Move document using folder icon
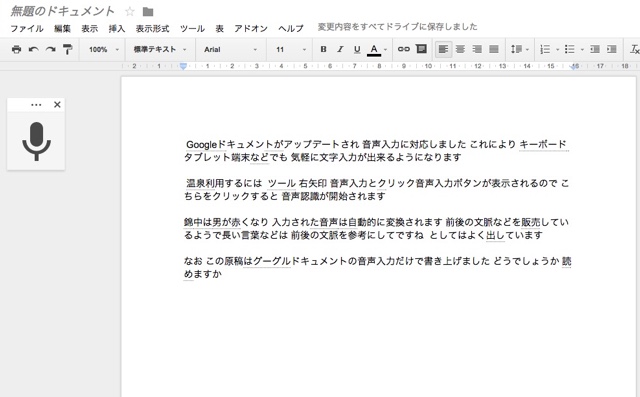This screenshot has width=640, height=397. (148, 12)
